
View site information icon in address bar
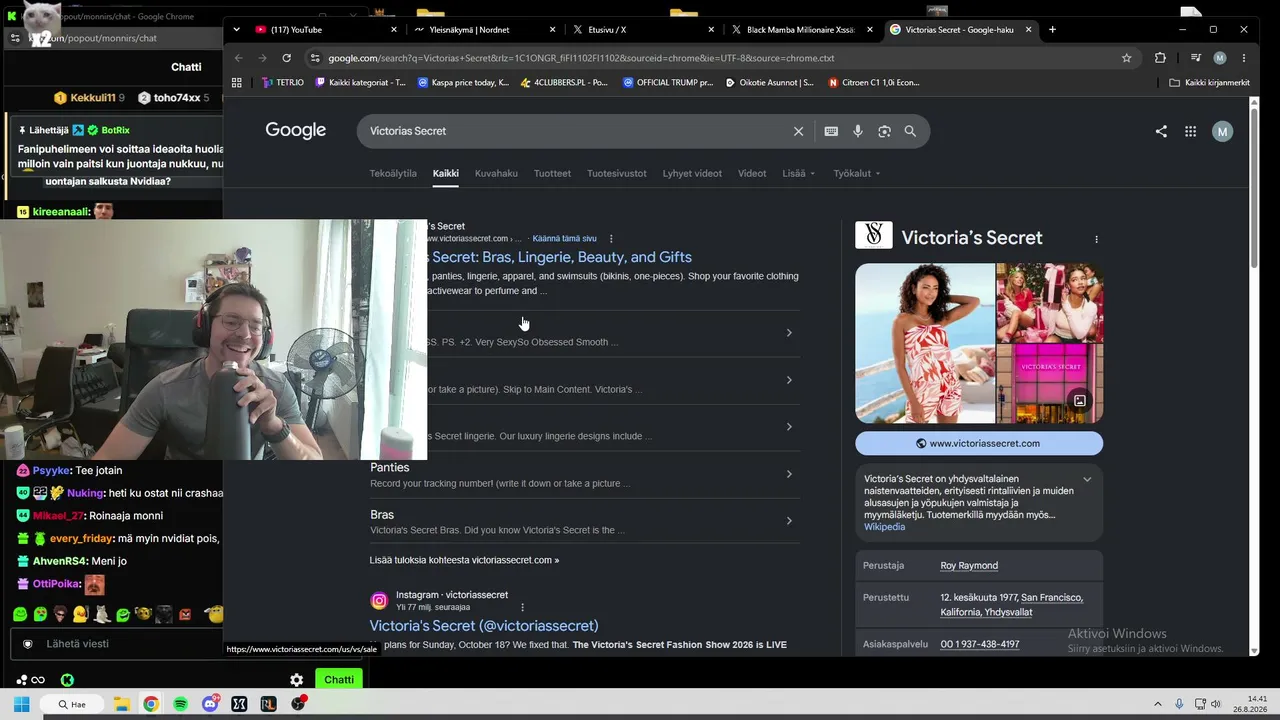pyautogui.click(x=315, y=58)
